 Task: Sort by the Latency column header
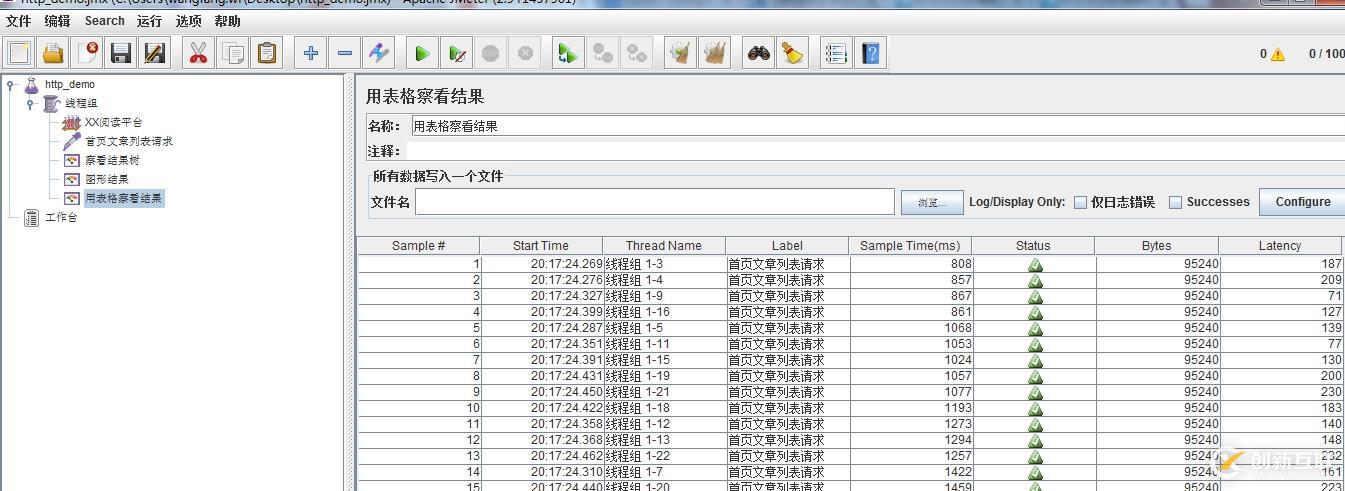1280,245
